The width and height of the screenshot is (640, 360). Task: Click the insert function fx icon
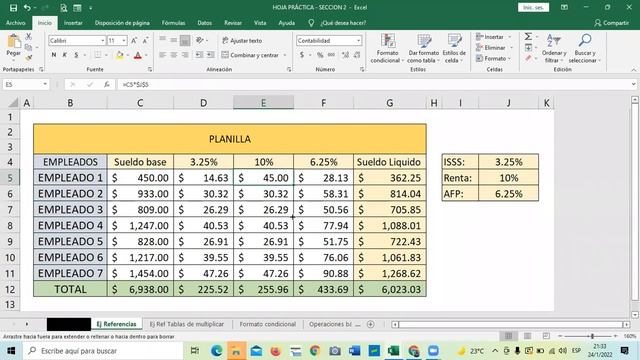(x=106, y=84)
